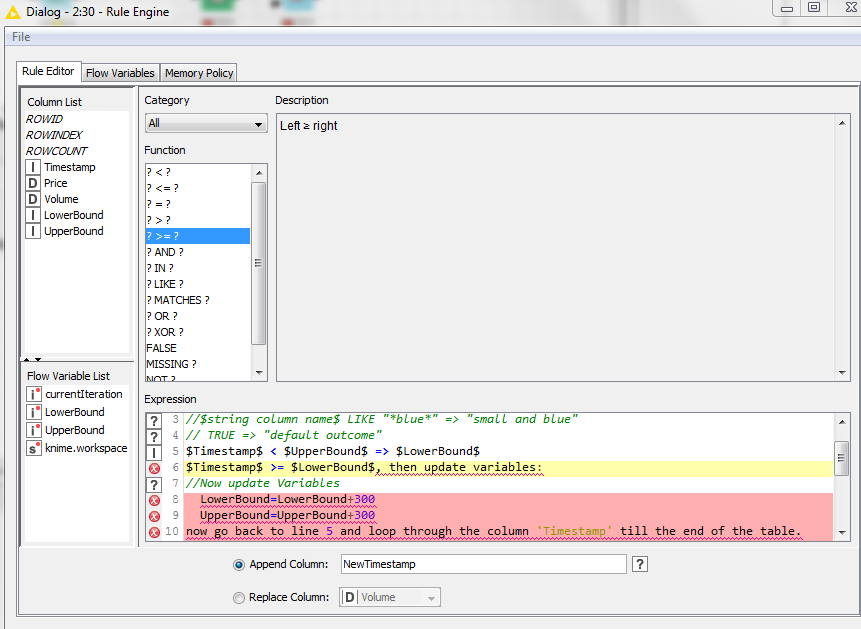
Task: Click the red error icon on line 10
Action: coord(154,532)
